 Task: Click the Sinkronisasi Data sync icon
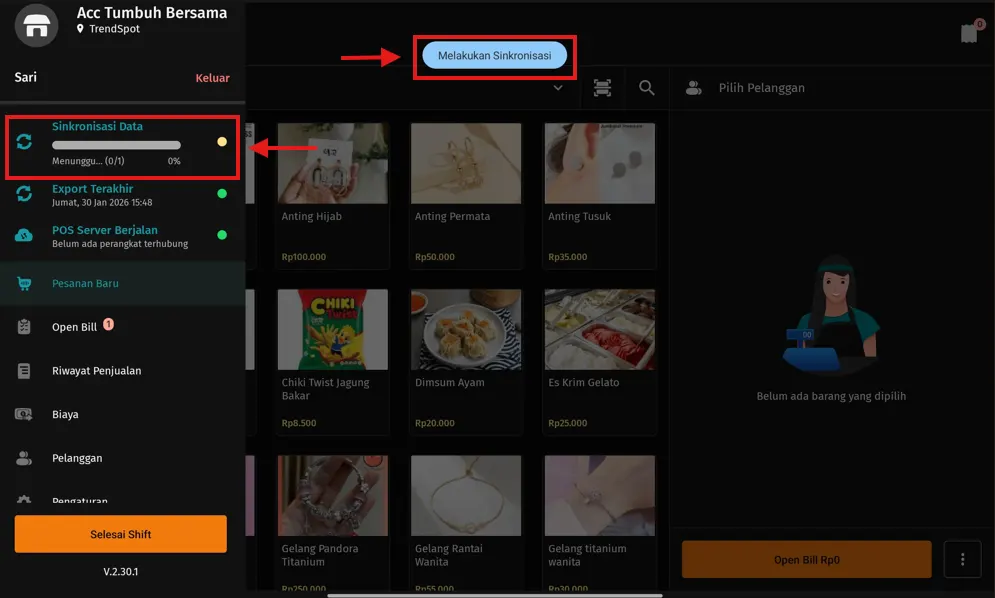point(25,143)
